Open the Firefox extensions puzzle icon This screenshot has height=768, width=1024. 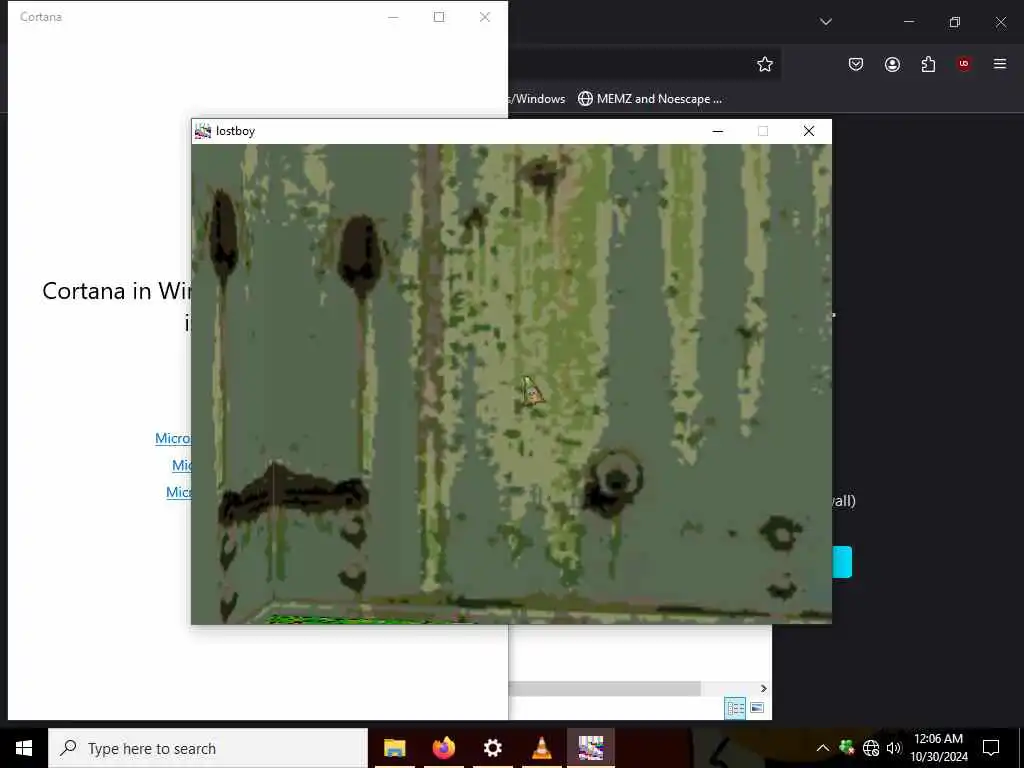(x=928, y=64)
